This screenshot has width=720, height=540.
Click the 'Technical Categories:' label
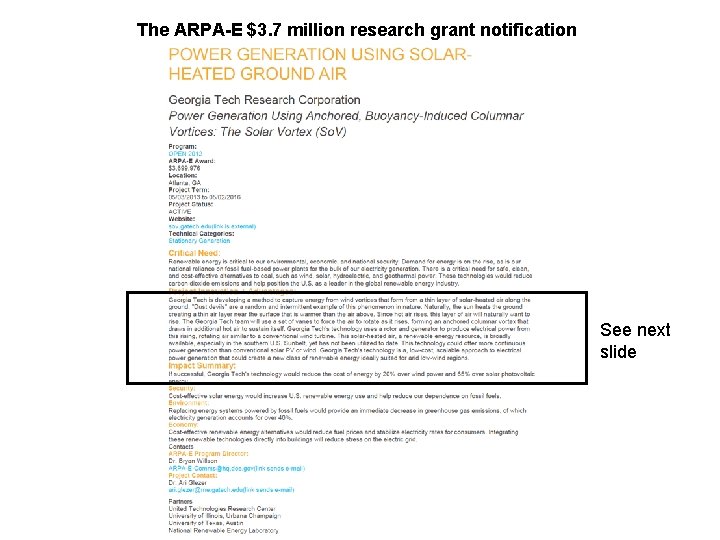(201, 233)
